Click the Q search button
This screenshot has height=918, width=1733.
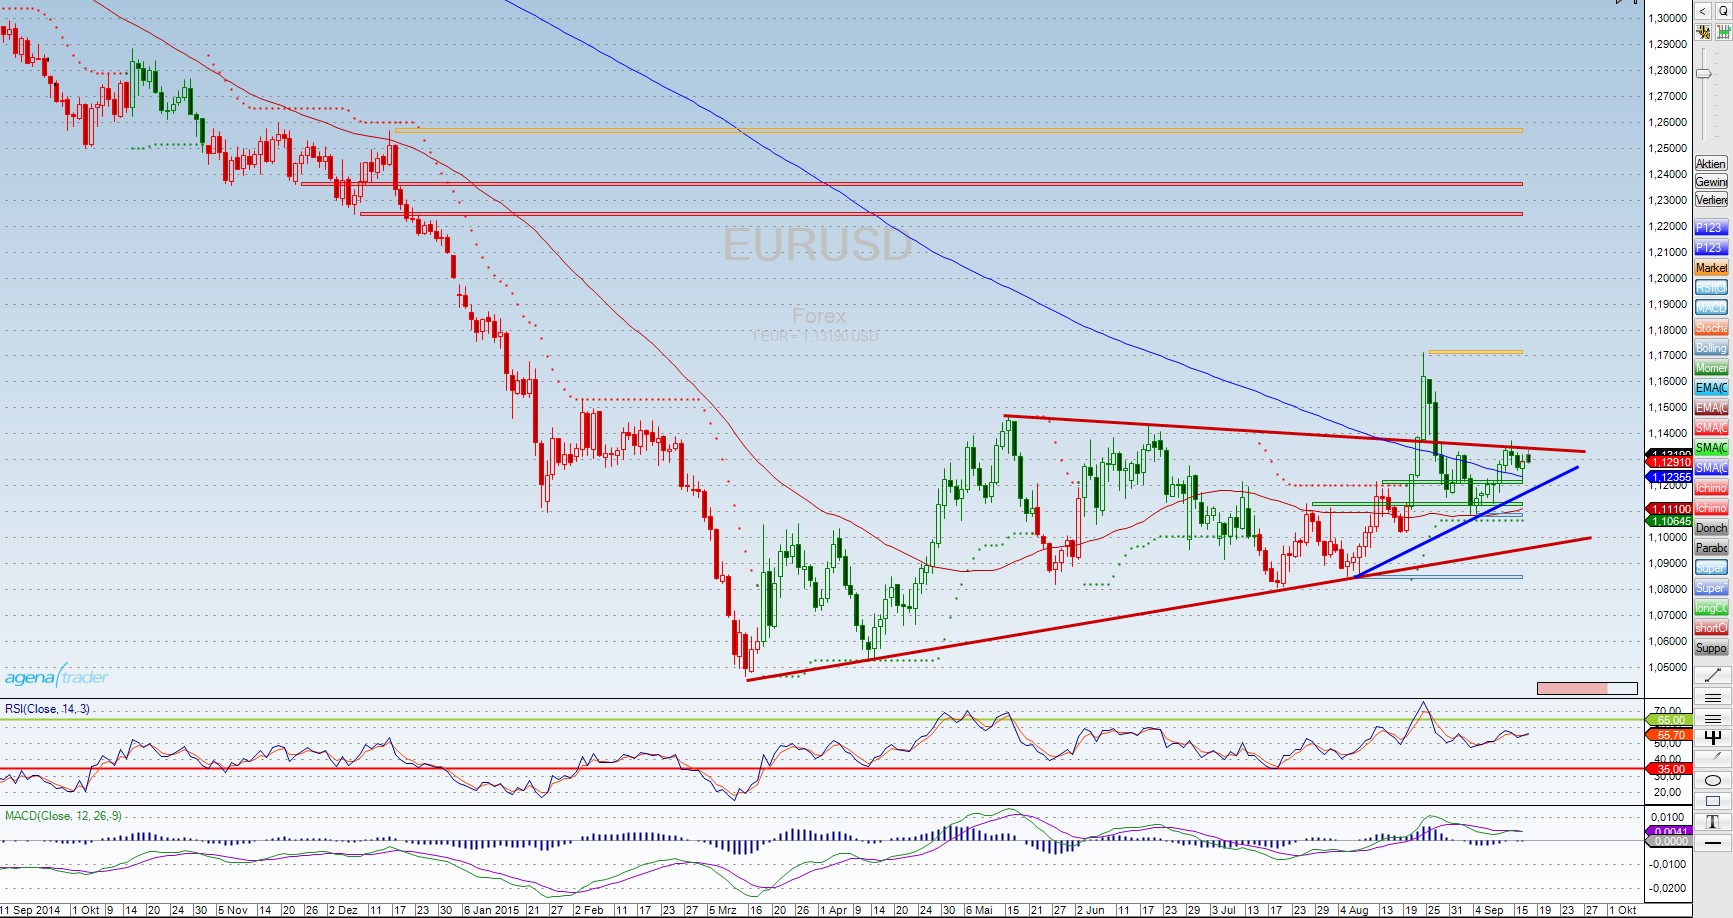tap(1723, 11)
